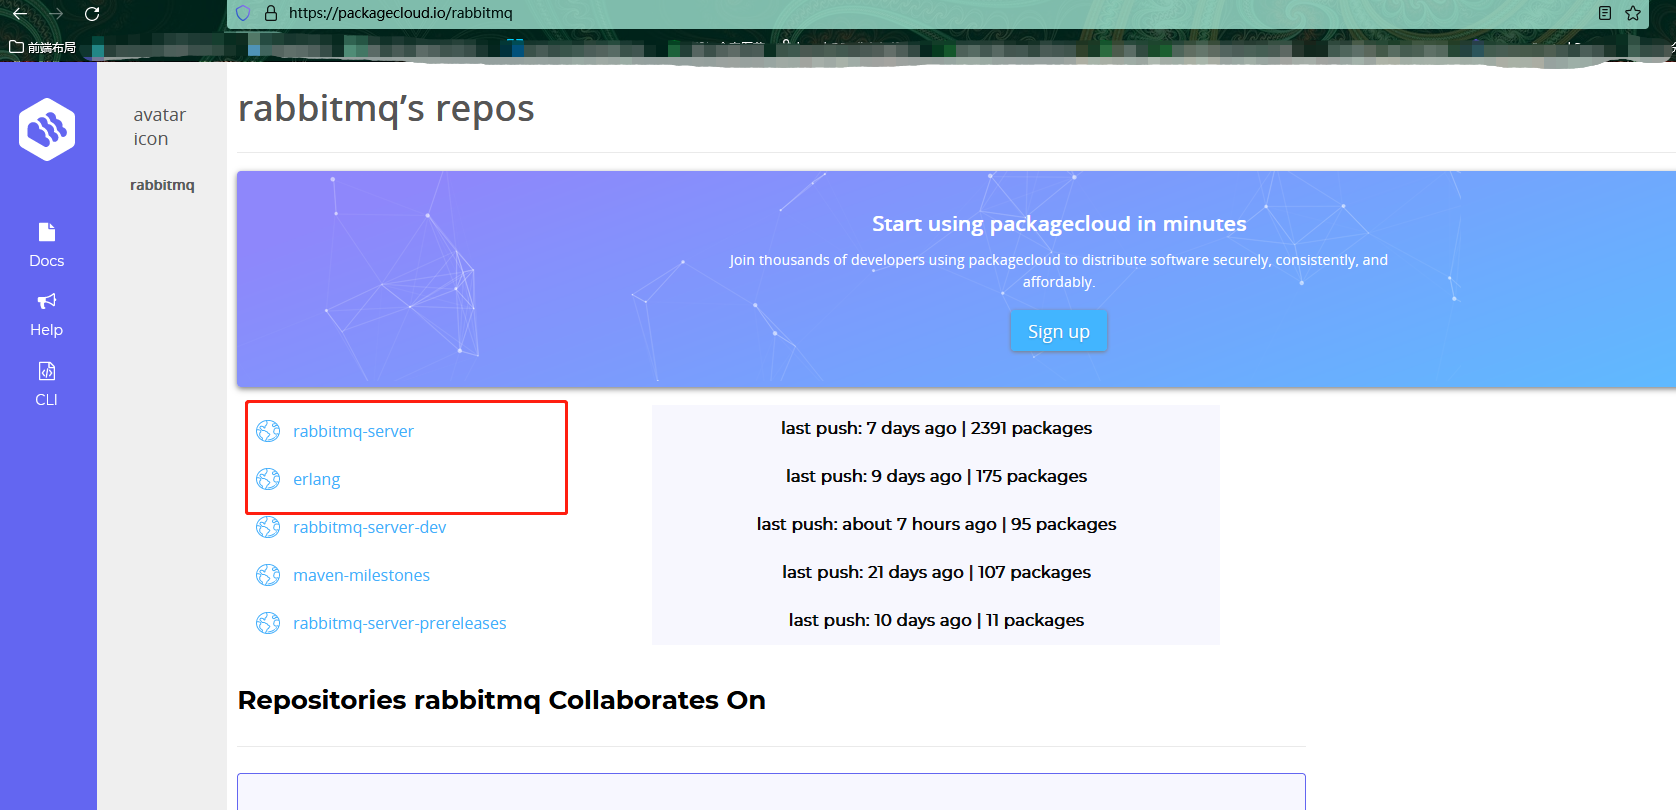Click "last push: 10 days ago | 11 packages"
The width and height of the screenshot is (1676, 810).
tap(936, 620)
